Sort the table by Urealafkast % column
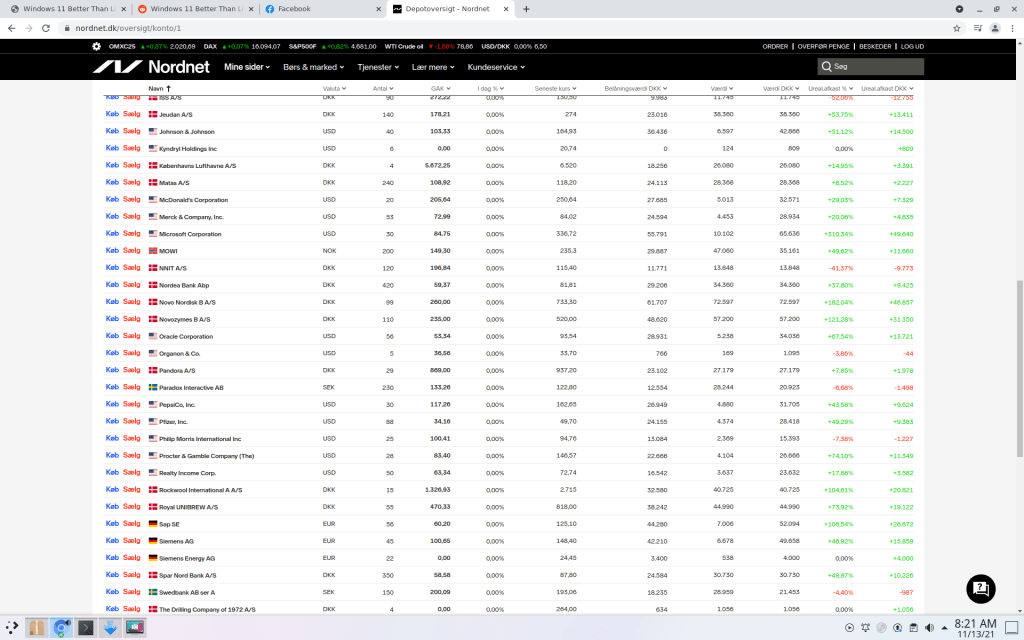This screenshot has width=1024, height=640. [832, 88]
